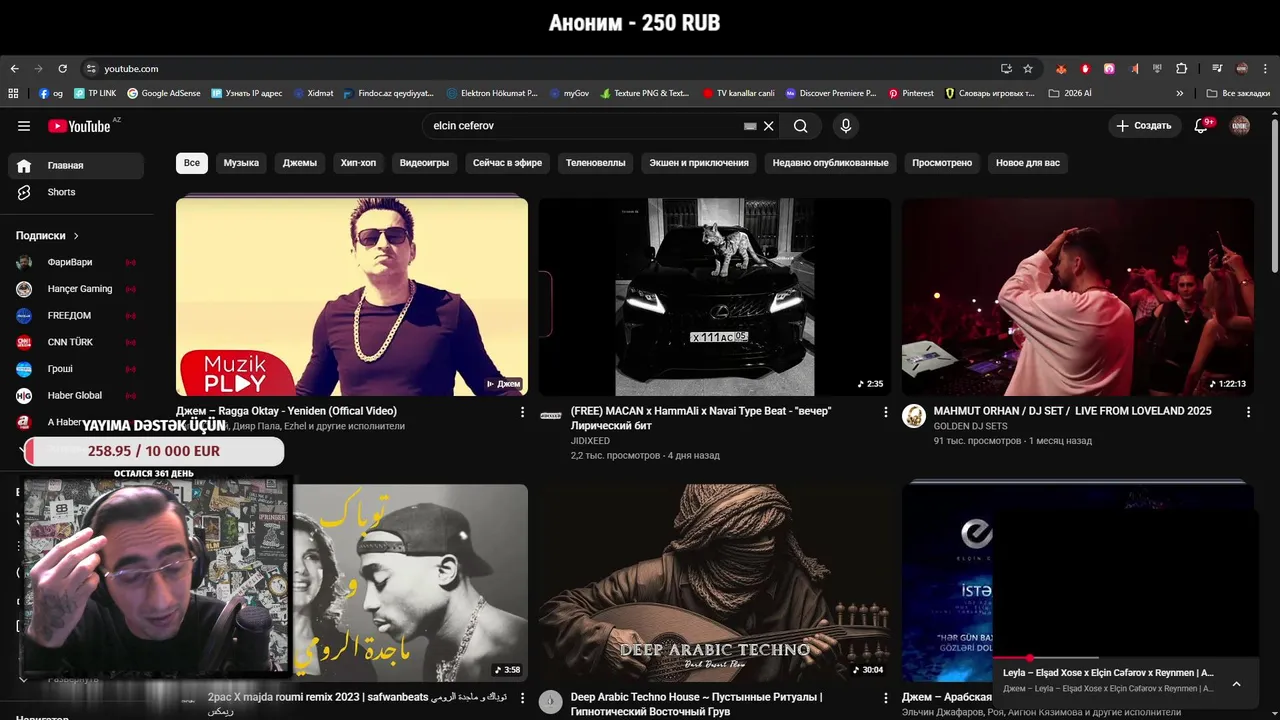Open the notifications bell
The image size is (1280, 720).
(x=1202, y=126)
